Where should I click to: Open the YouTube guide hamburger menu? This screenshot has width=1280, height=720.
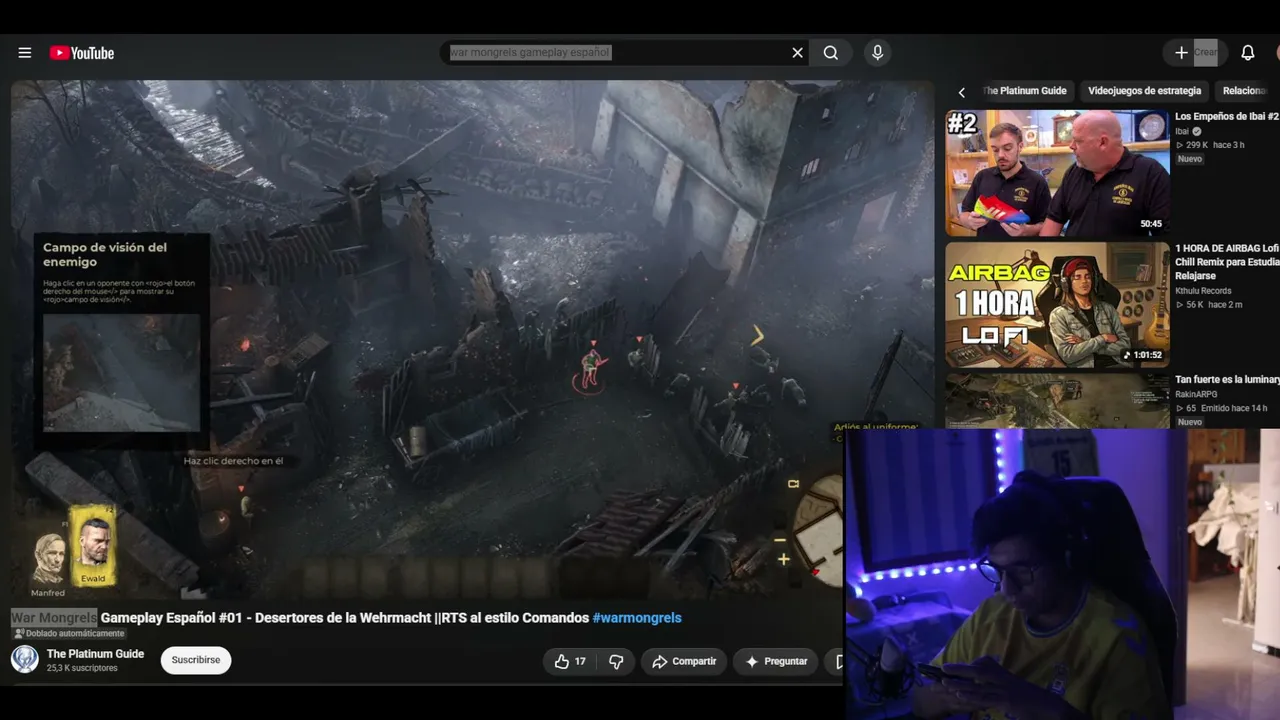pyautogui.click(x=25, y=53)
